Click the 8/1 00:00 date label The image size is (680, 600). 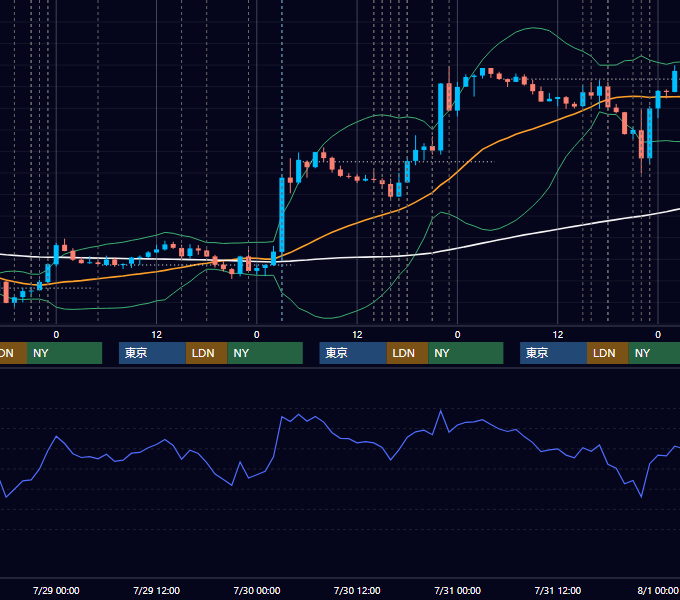tap(658, 591)
